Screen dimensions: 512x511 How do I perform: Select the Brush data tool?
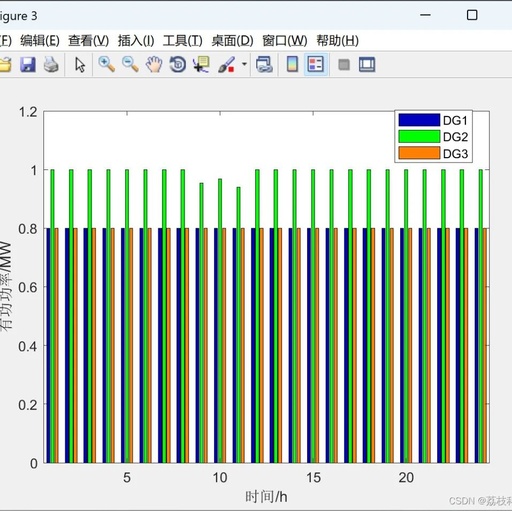(226, 64)
